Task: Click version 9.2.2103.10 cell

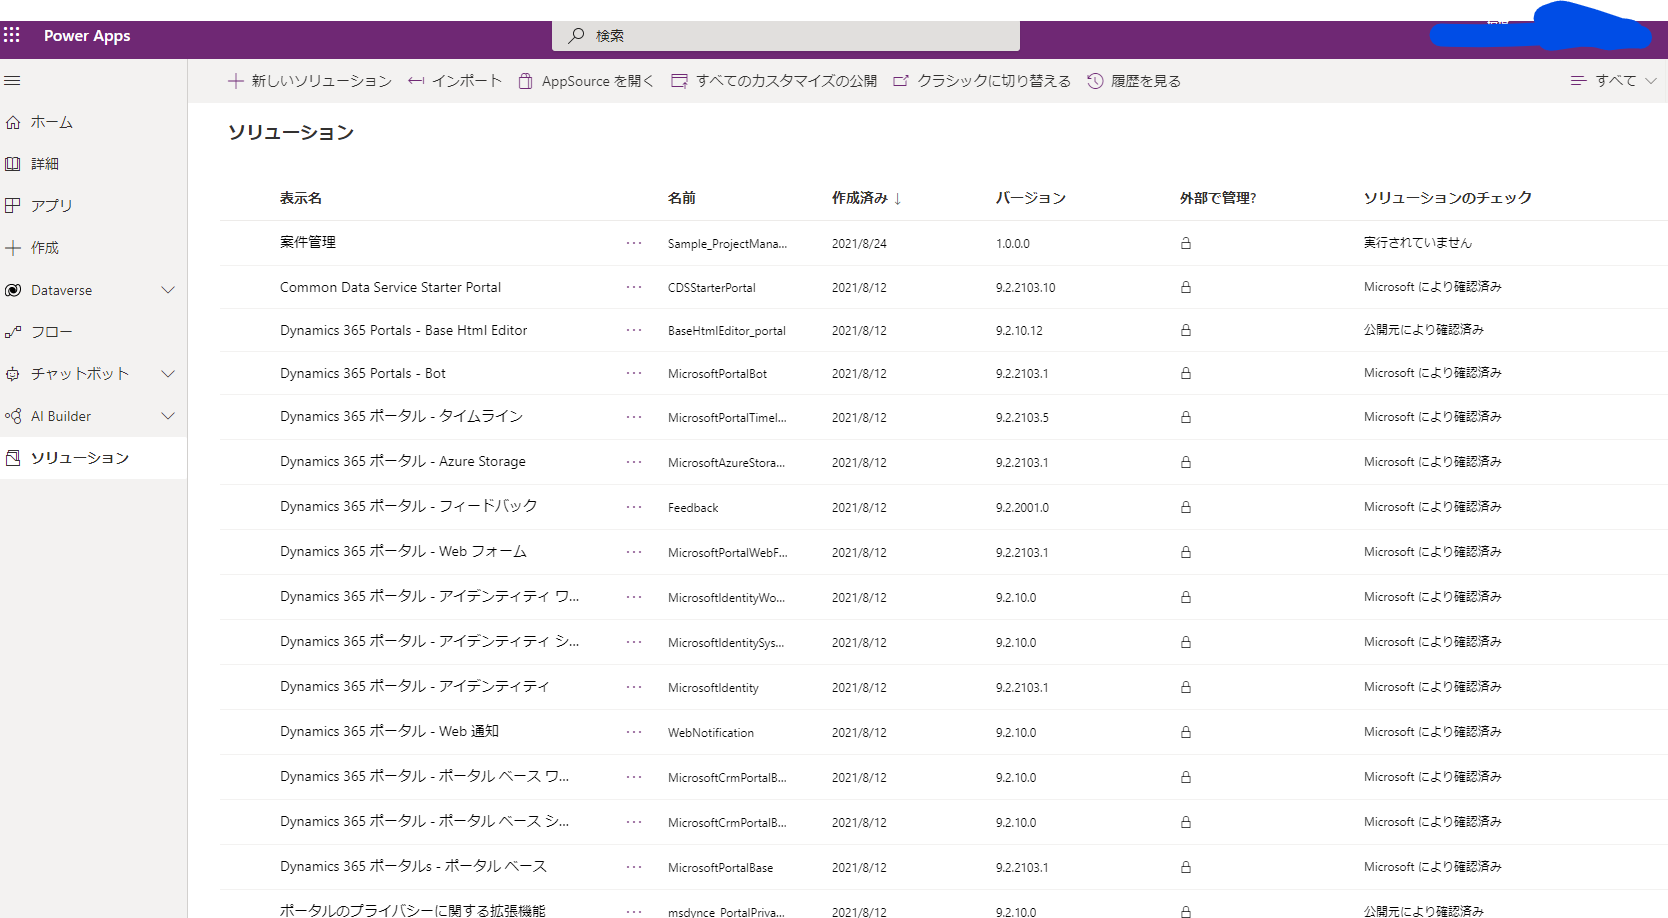Action: coord(1026,287)
